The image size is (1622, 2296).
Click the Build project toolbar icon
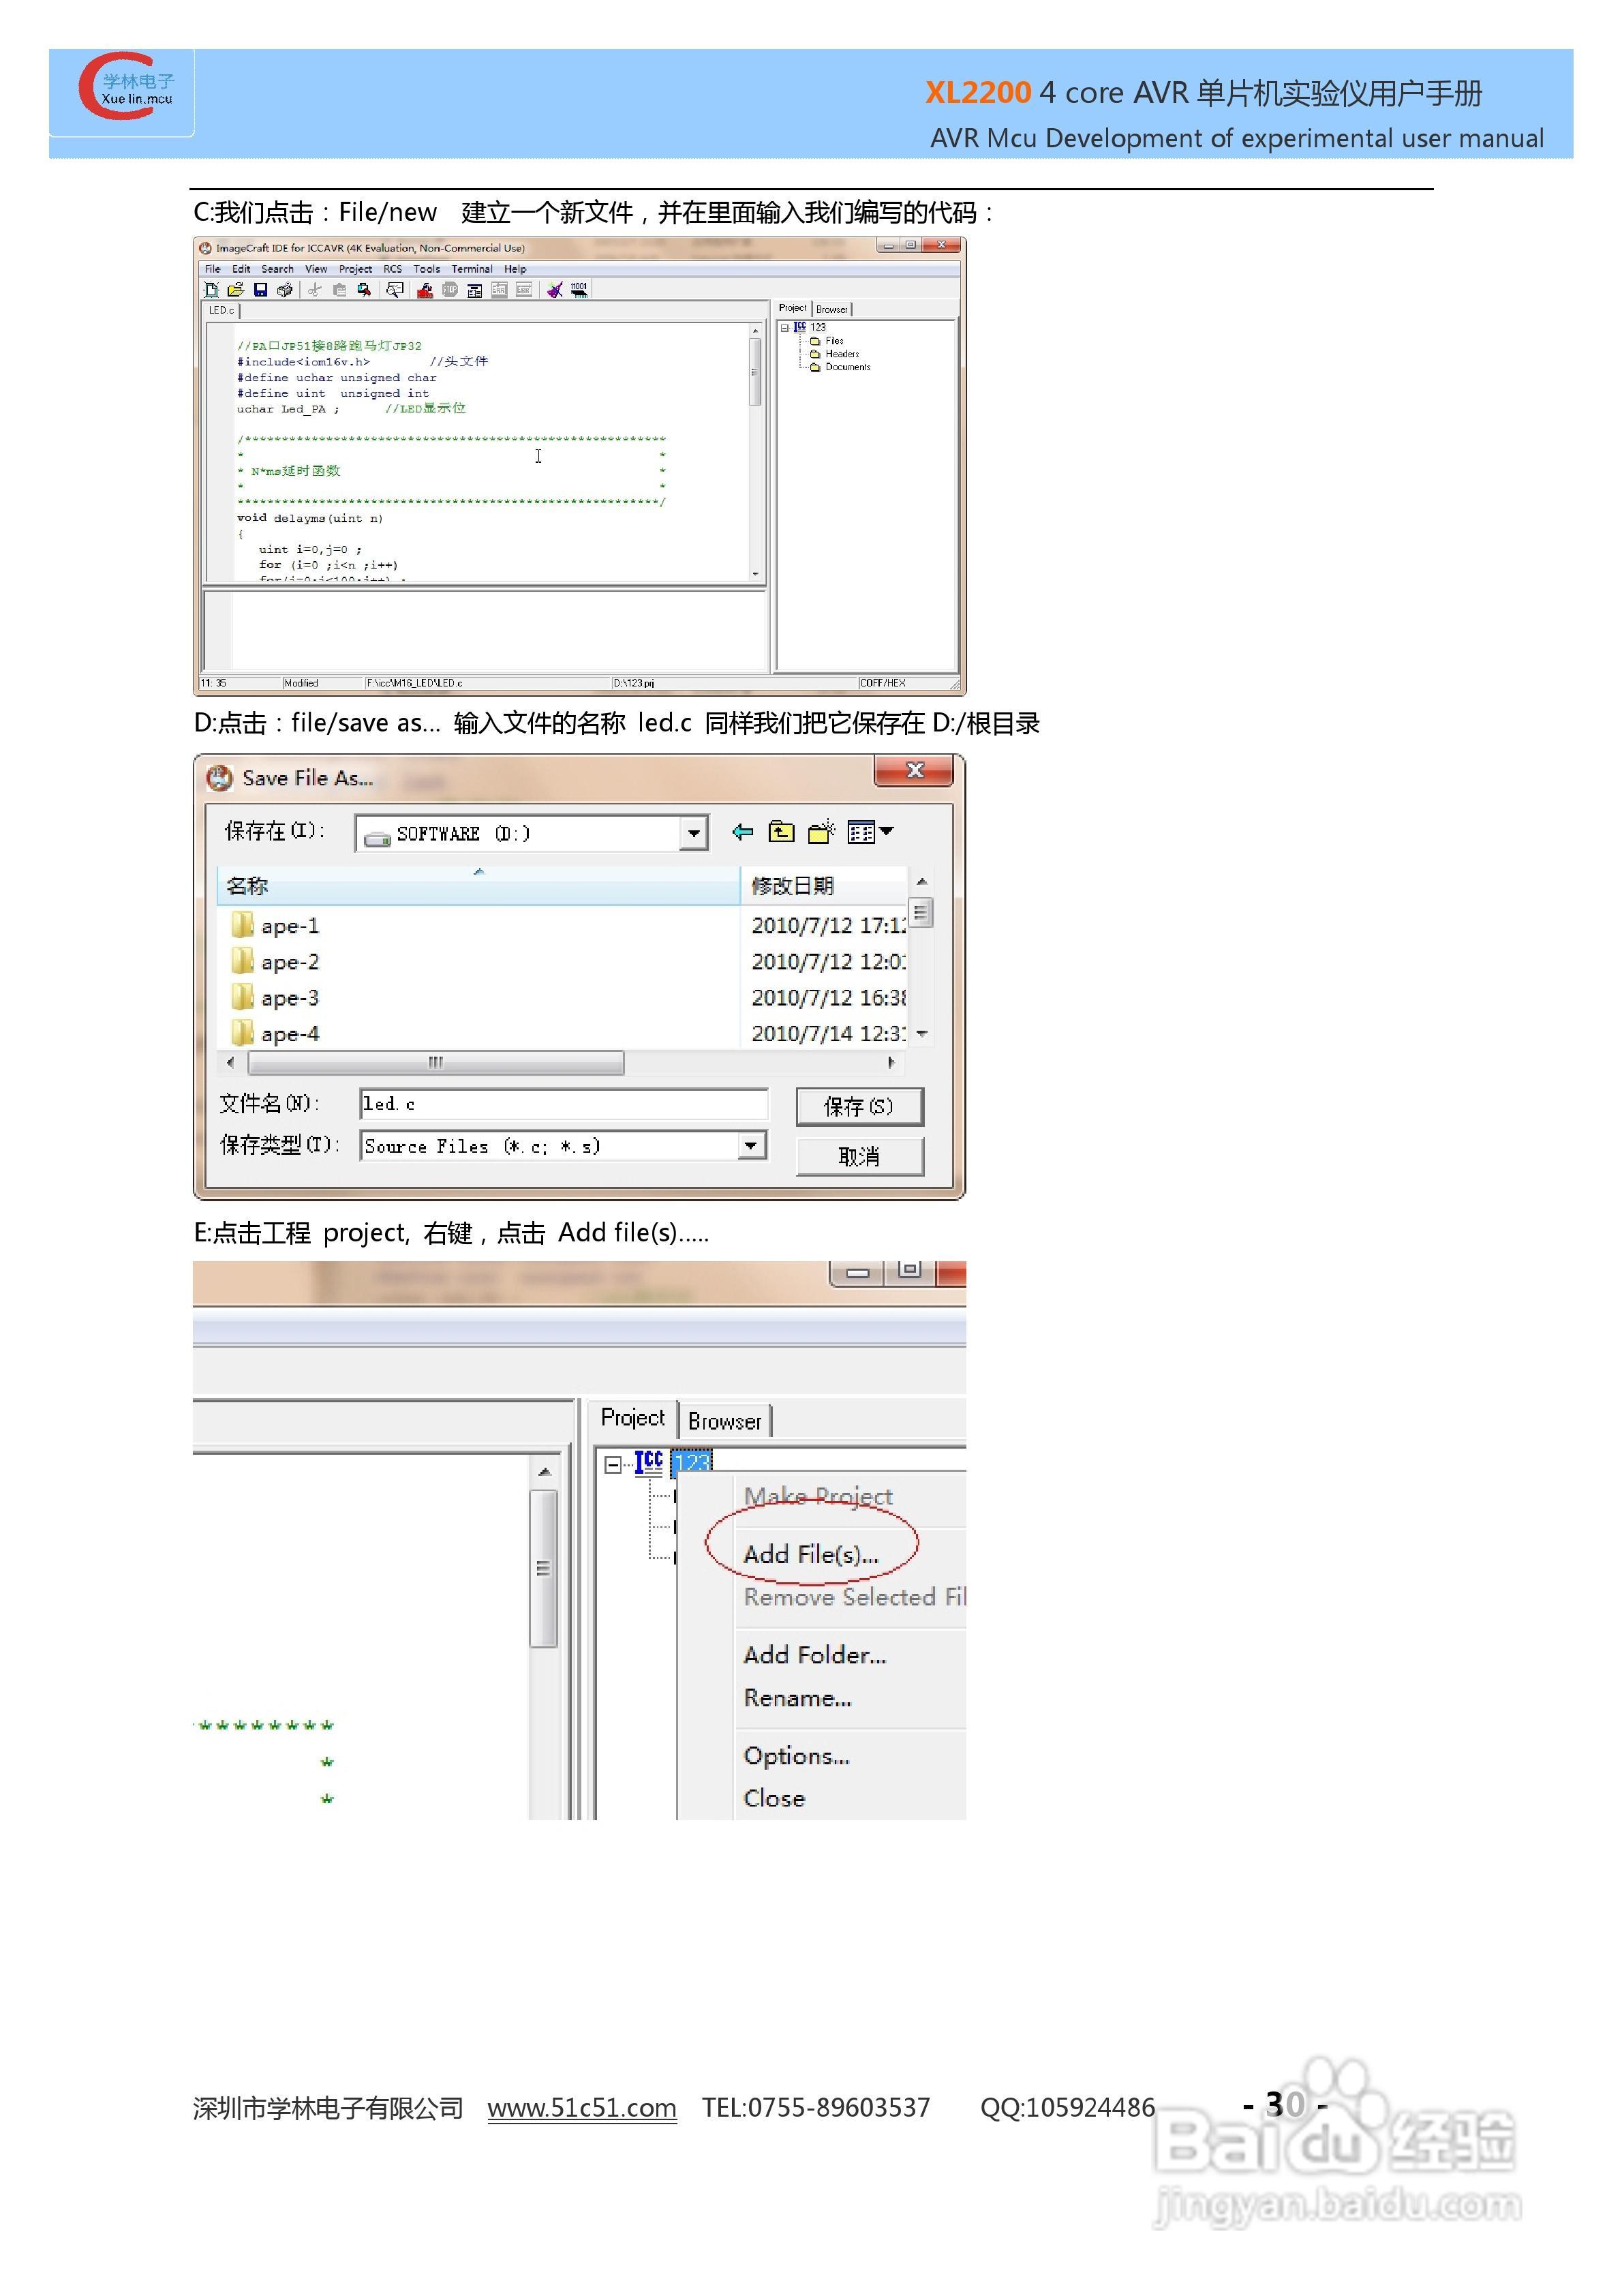click(425, 290)
